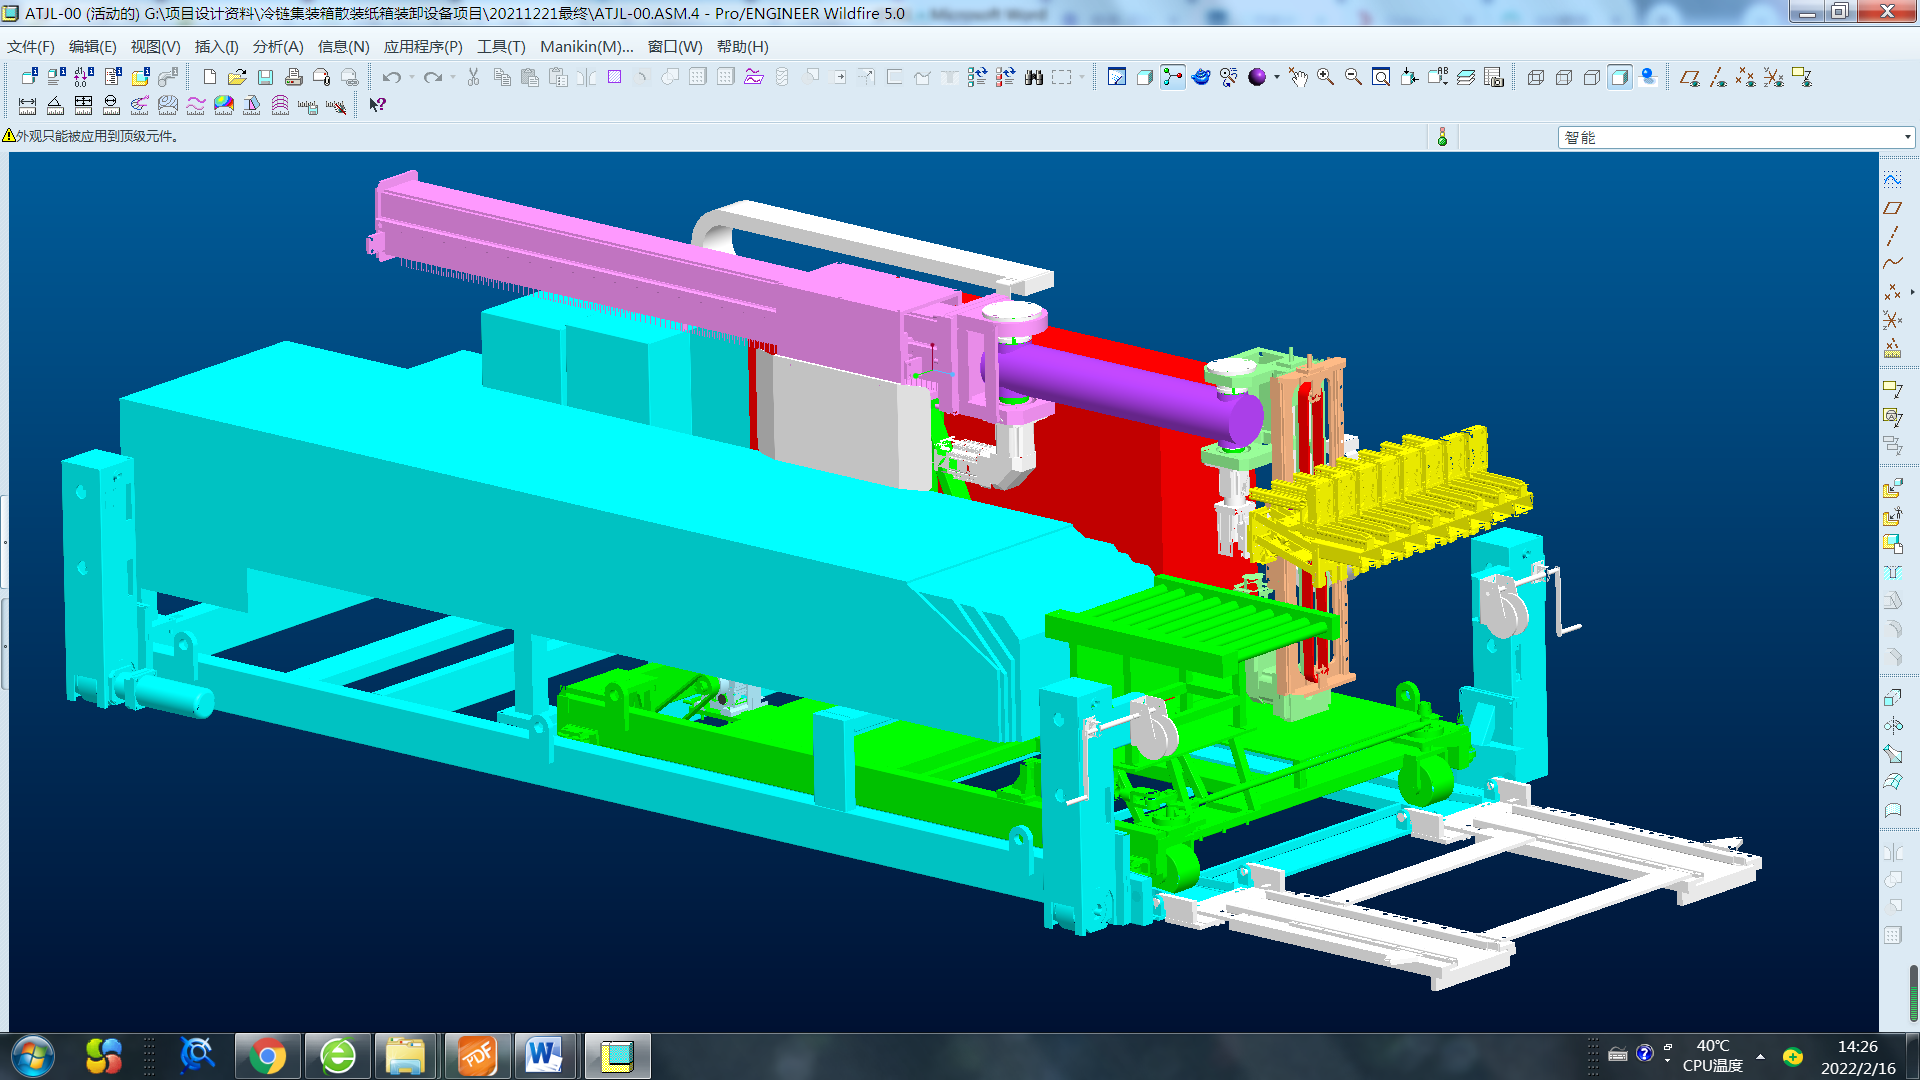Click the teapot render icon
The width and height of the screenshot is (1920, 1080).
click(1201, 77)
